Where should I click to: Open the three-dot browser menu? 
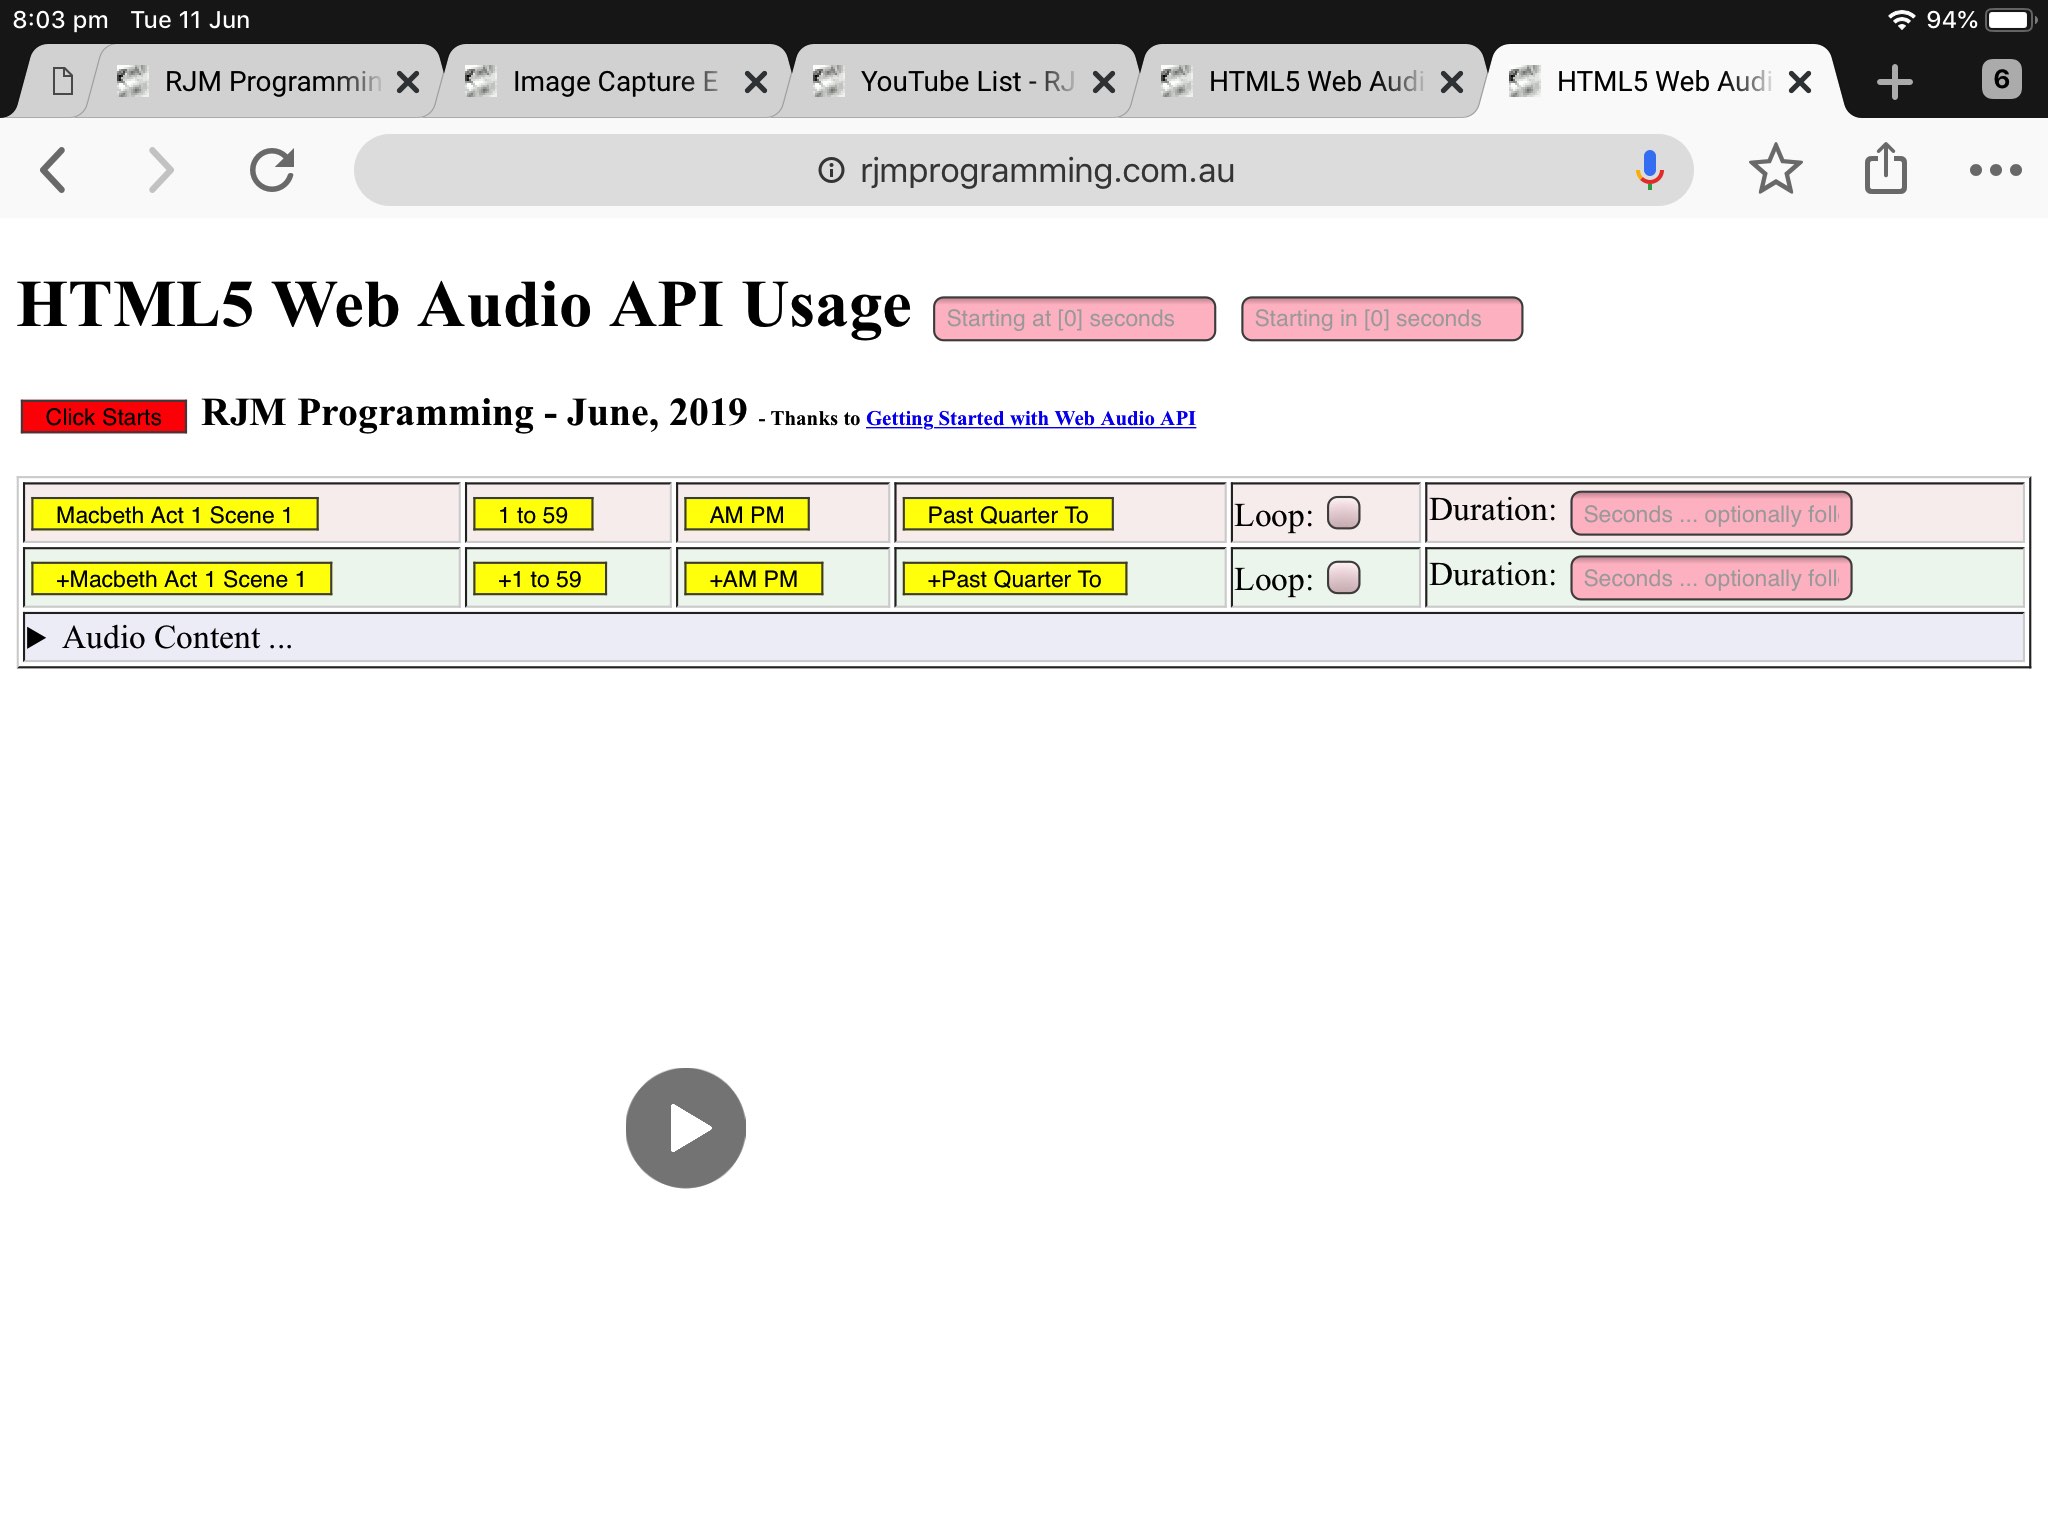click(x=1995, y=170)
